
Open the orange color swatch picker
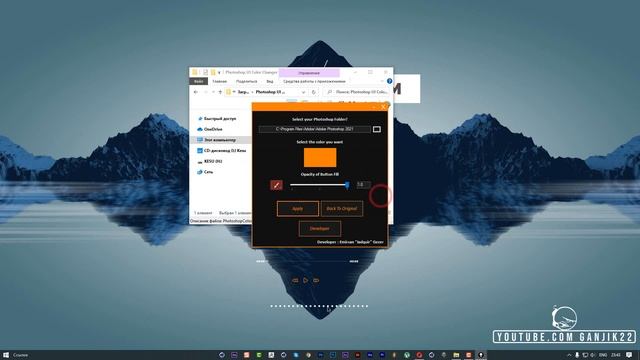click(320, 158)
